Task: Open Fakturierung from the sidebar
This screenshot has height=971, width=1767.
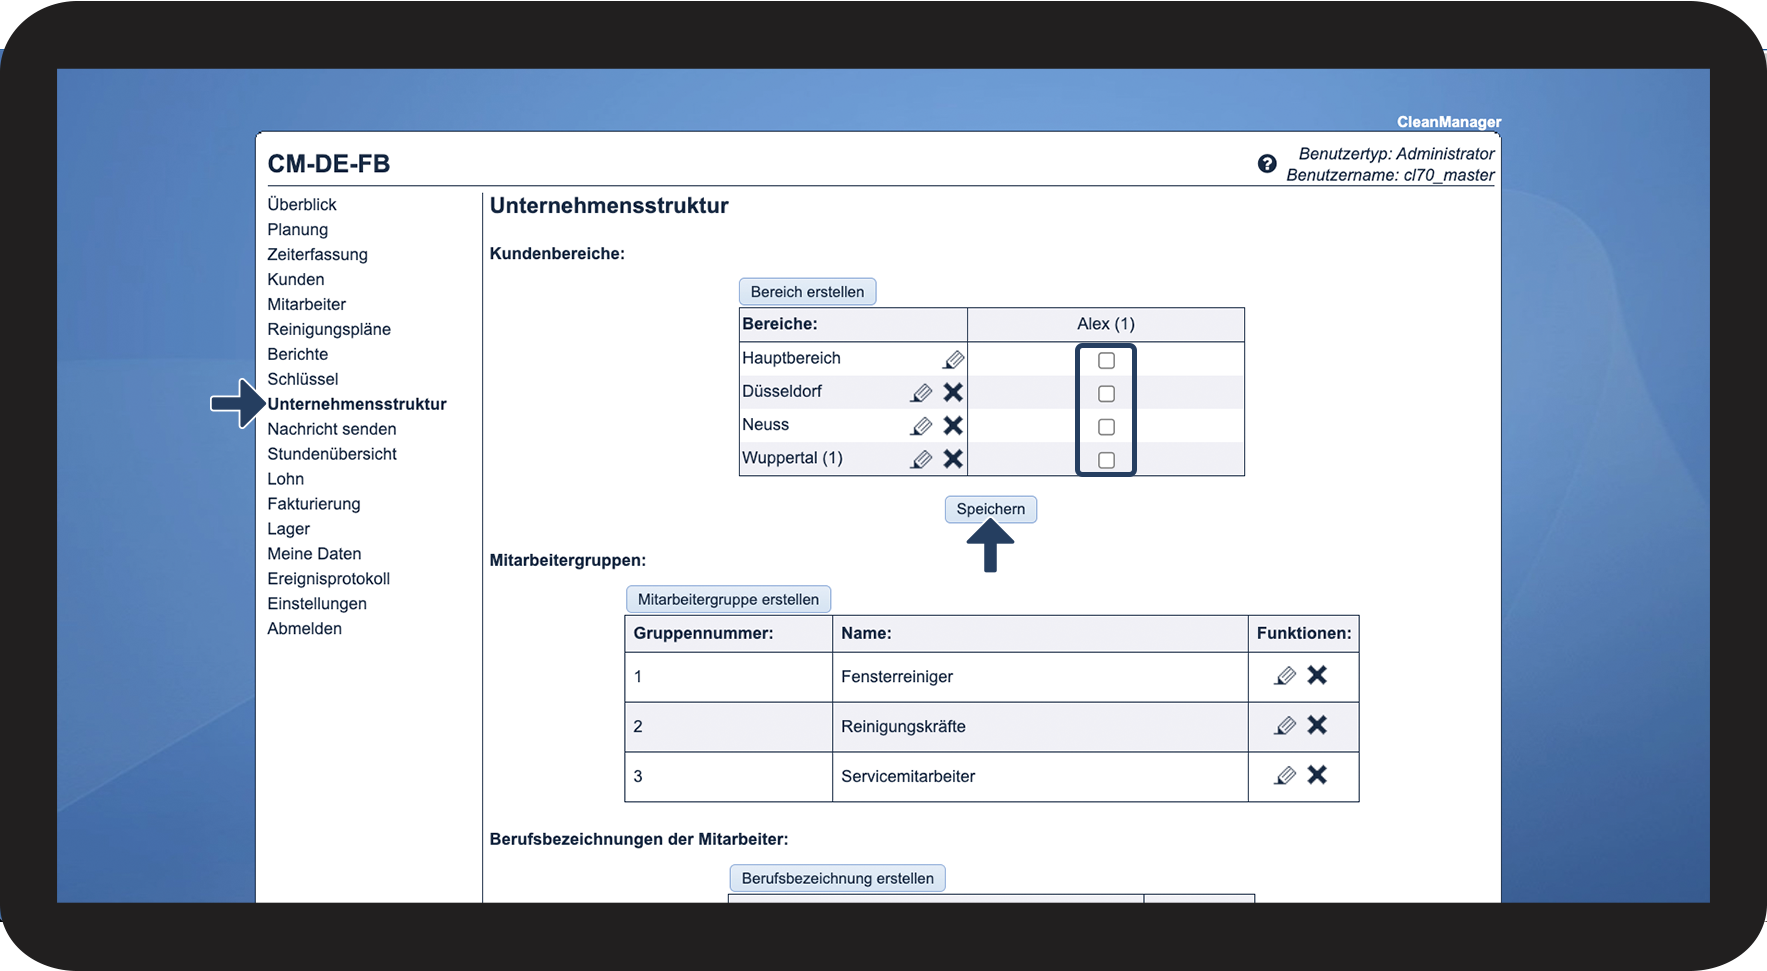Action: coord(314,504)
